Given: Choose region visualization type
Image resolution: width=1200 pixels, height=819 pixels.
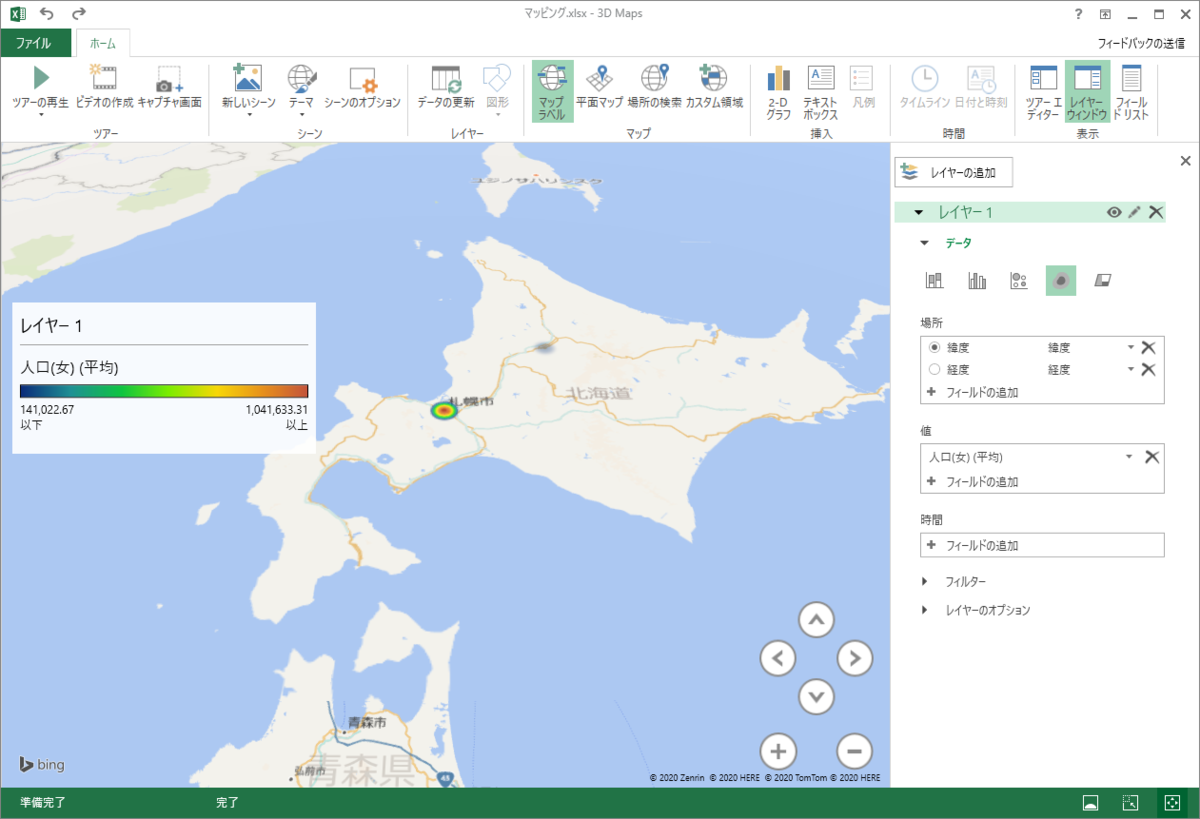Looking at the screenshot, I should 1103,281.
